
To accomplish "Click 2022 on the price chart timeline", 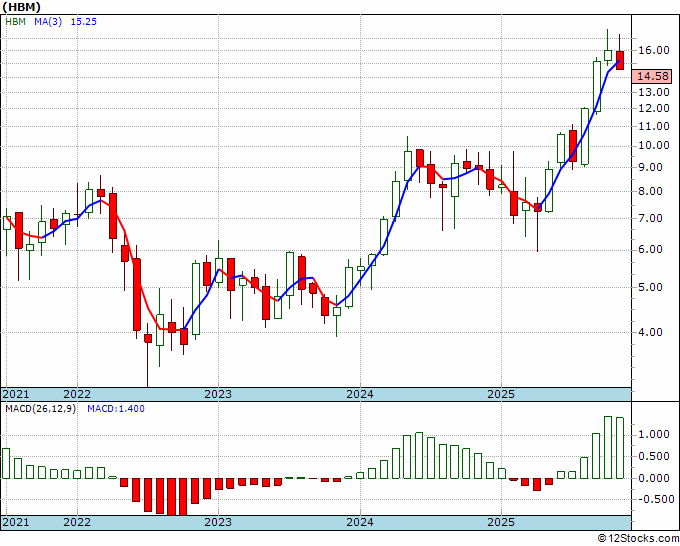I will pyautogui.click(x=77, y=394).
